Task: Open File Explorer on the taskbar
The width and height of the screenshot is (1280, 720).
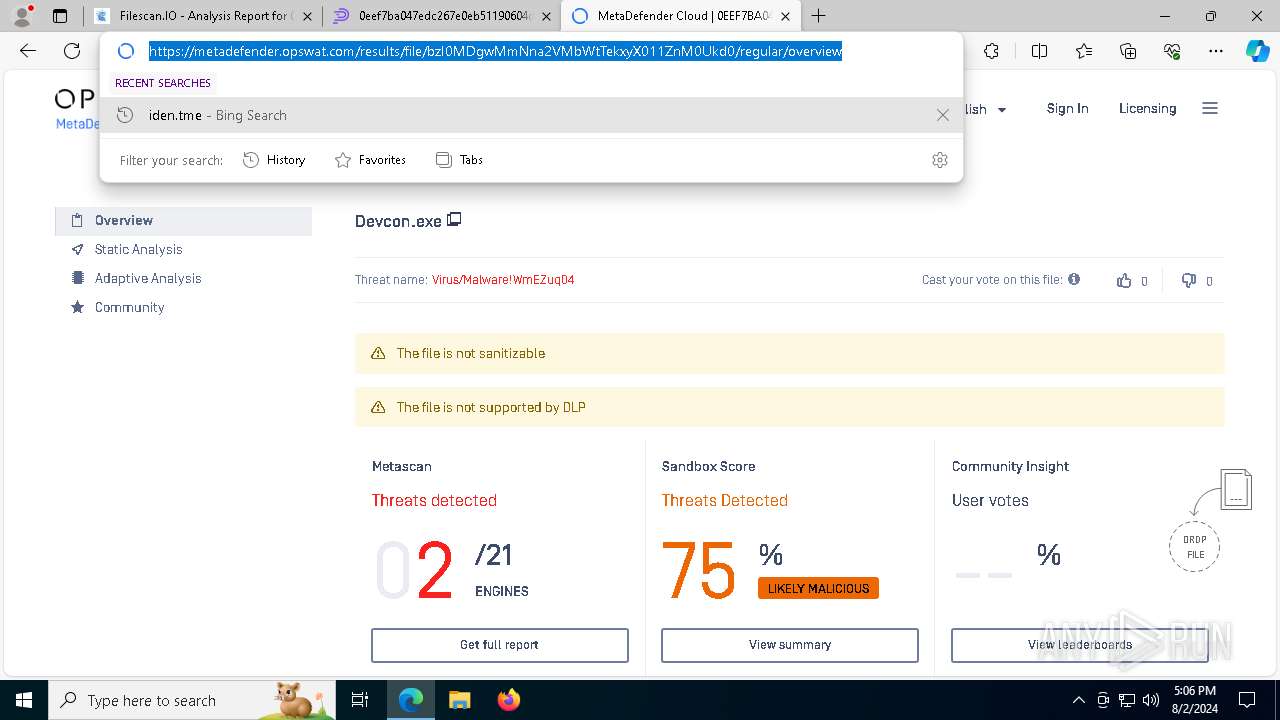Action: coord(459,700)
